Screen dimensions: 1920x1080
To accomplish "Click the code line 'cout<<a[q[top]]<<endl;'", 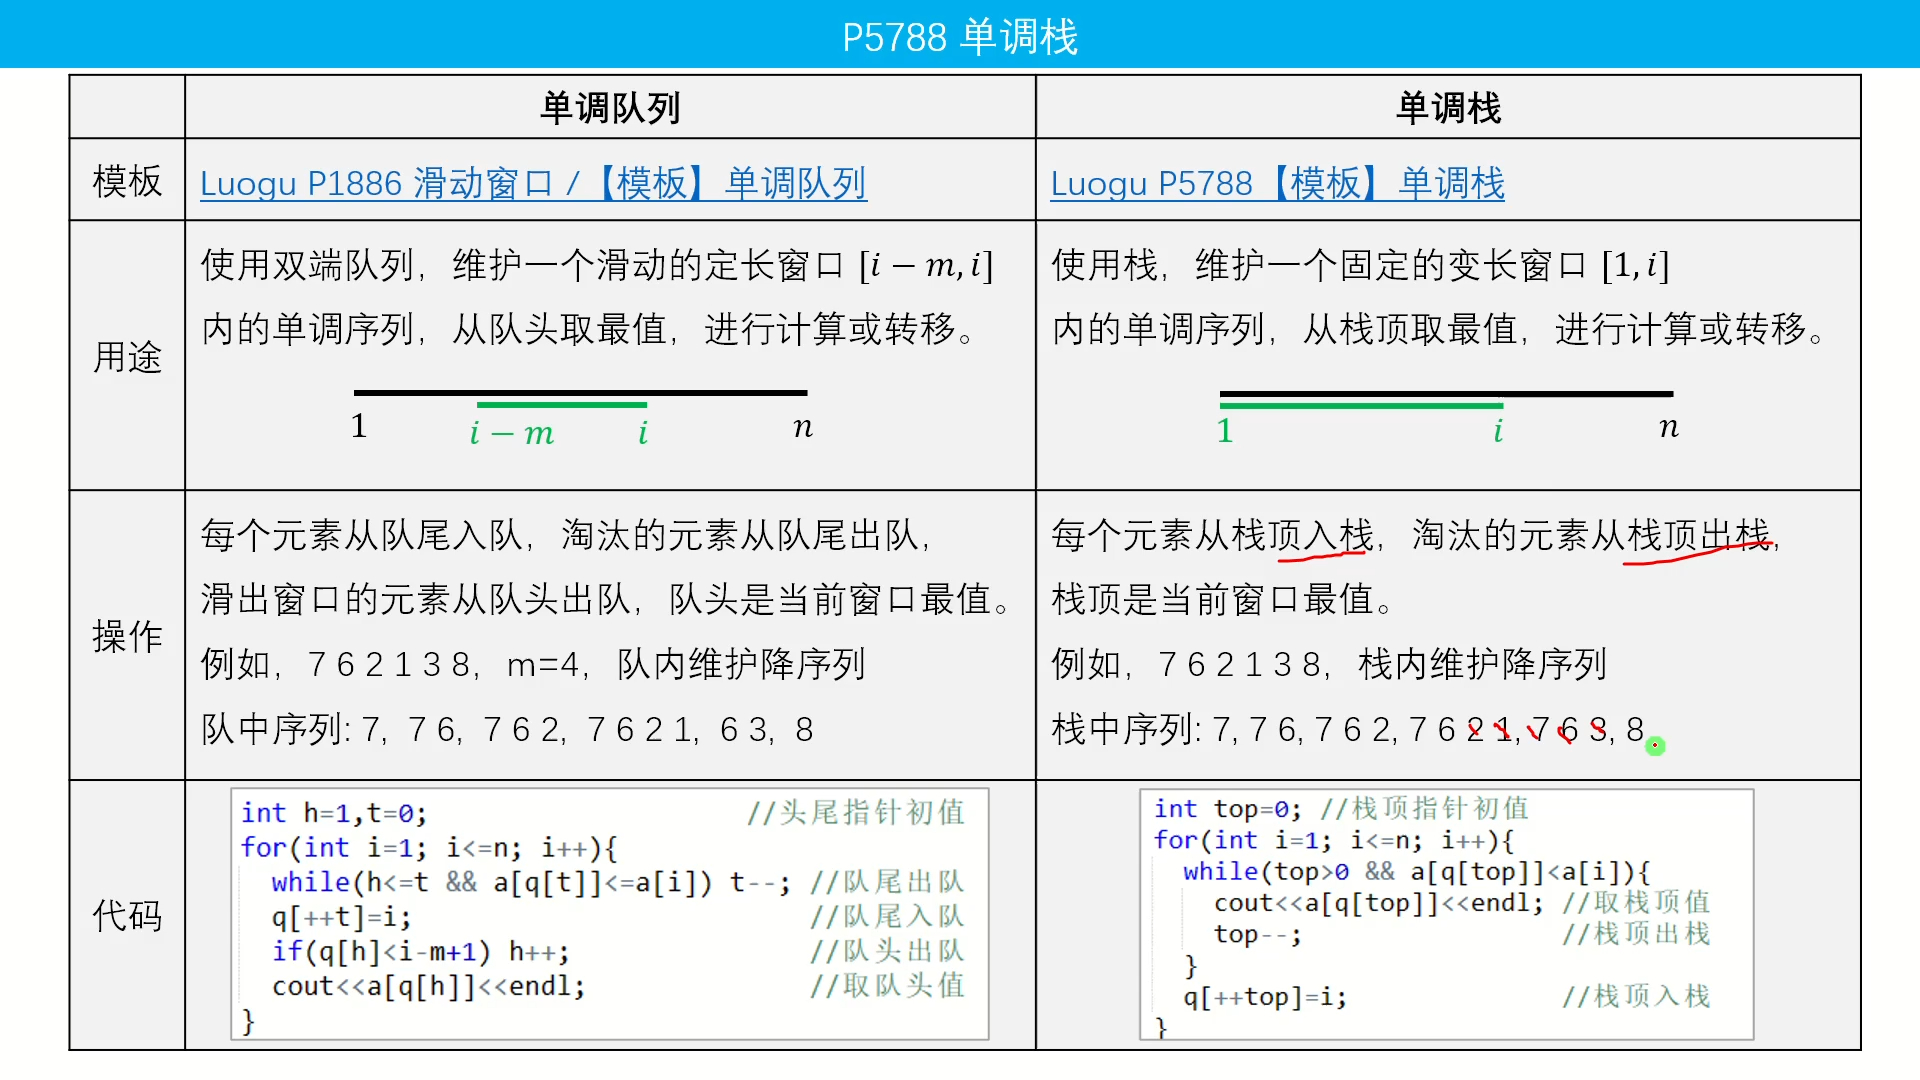I will tap(1379, 903).
